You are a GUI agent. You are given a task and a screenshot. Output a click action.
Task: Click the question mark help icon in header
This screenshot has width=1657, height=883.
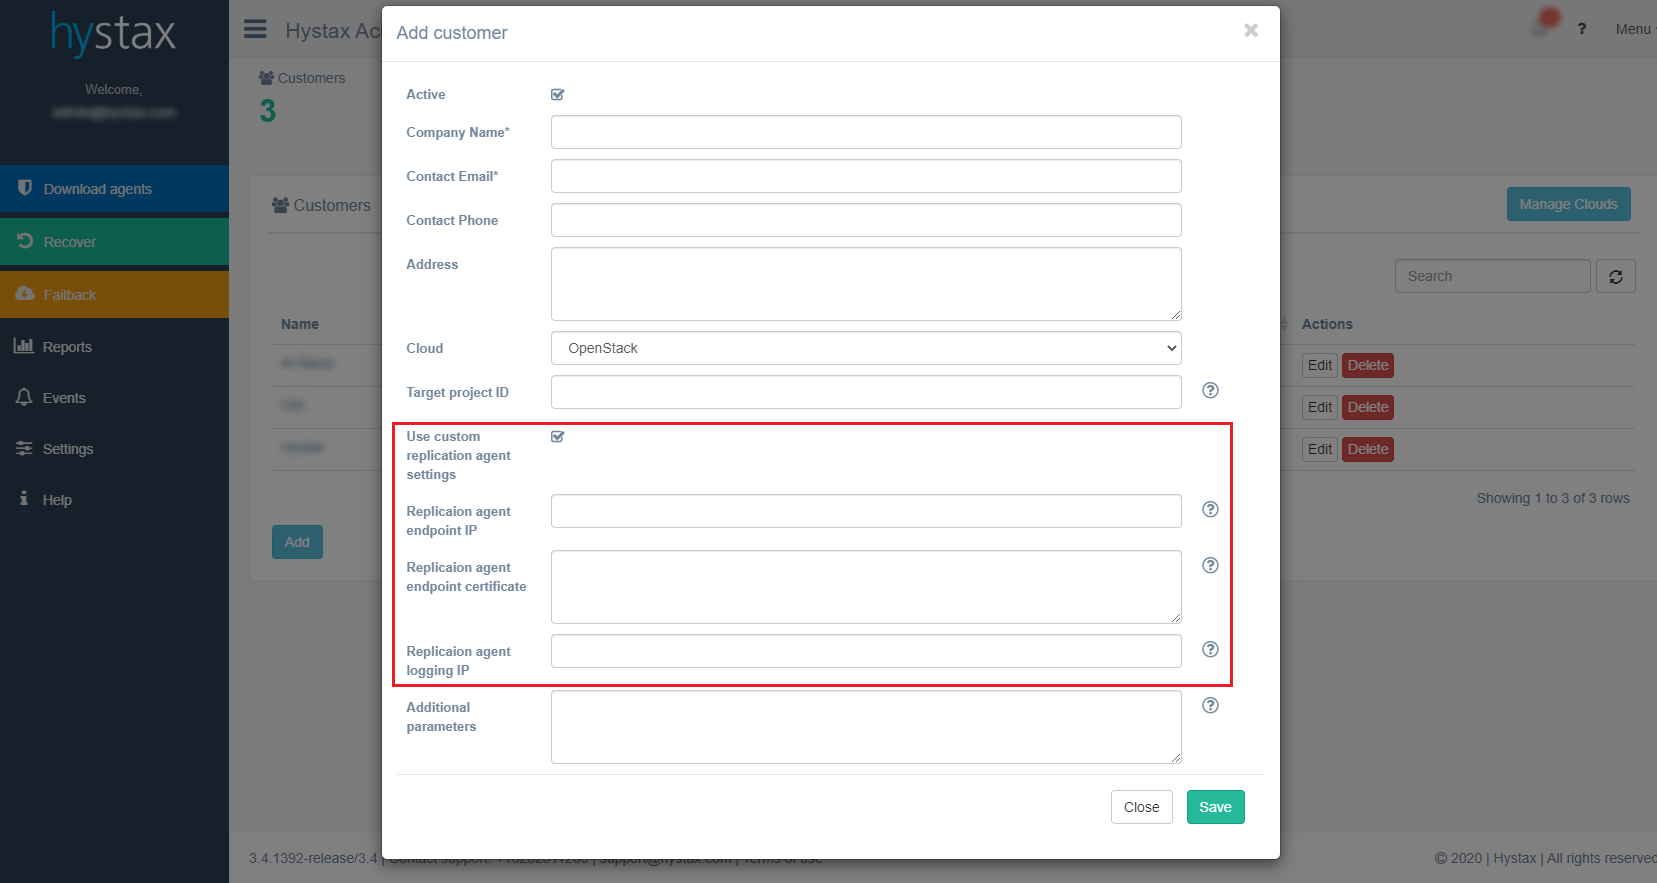click(1582, 29)
